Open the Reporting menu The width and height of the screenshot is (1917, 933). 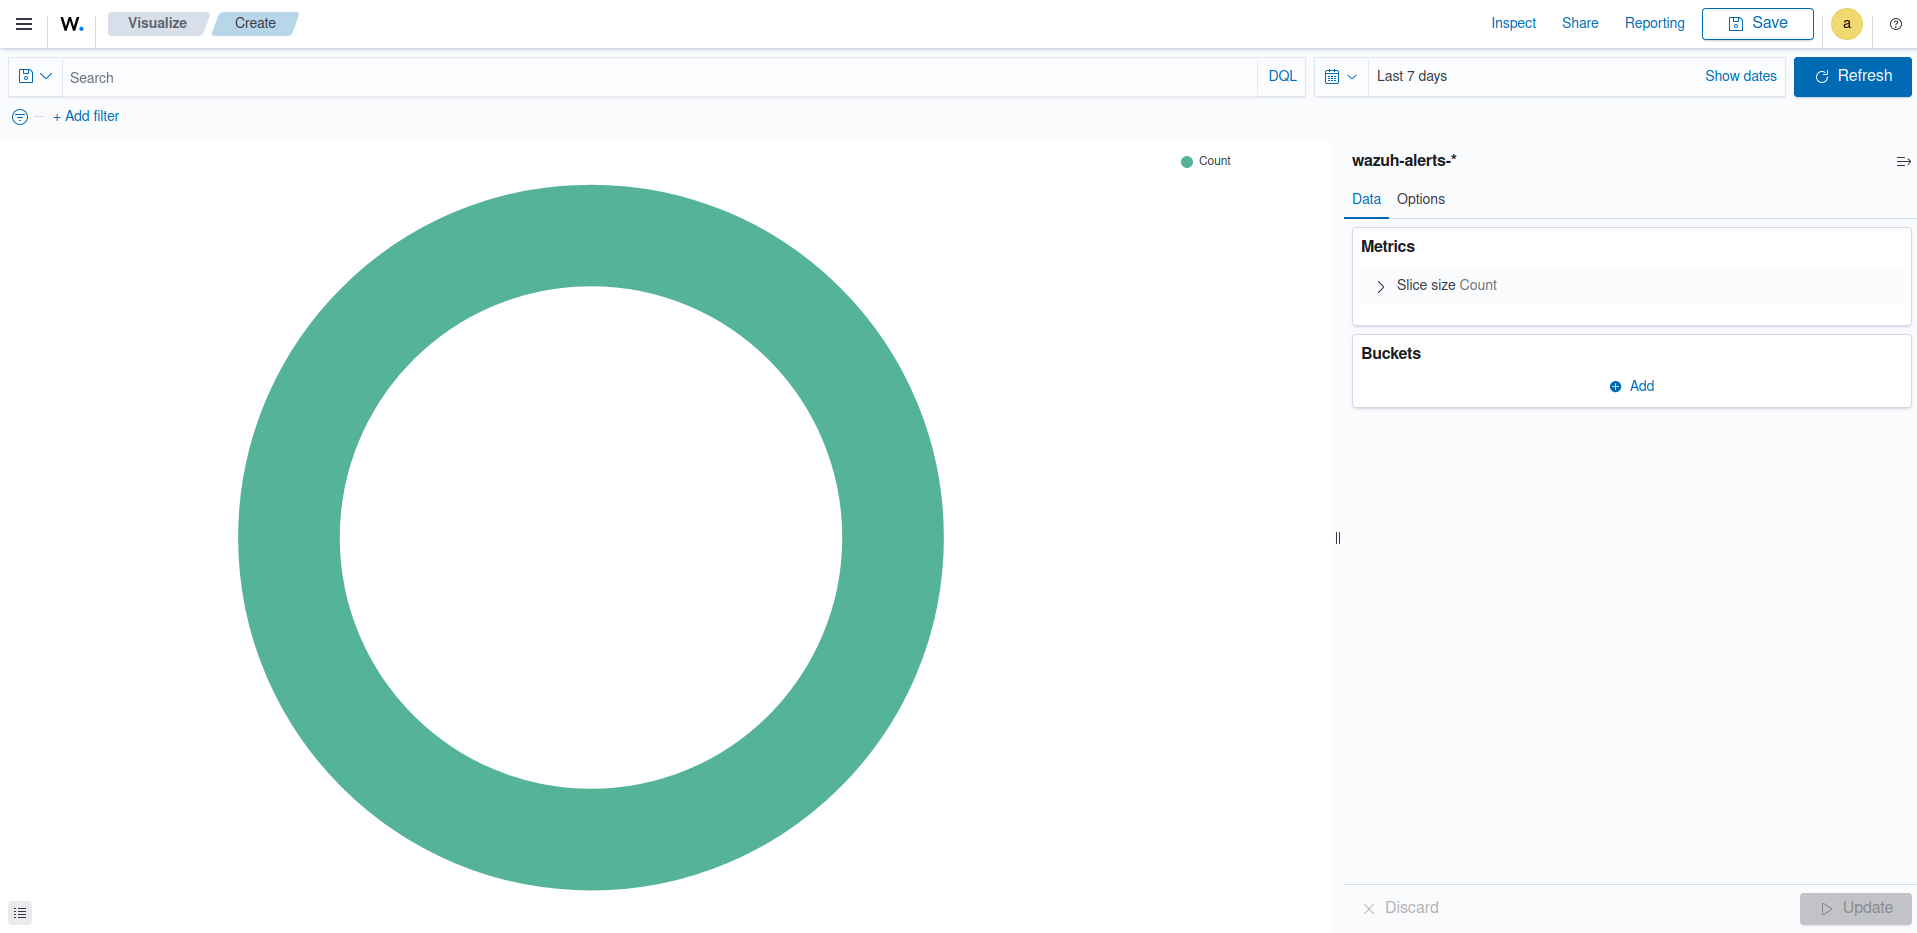[1654, 23]
